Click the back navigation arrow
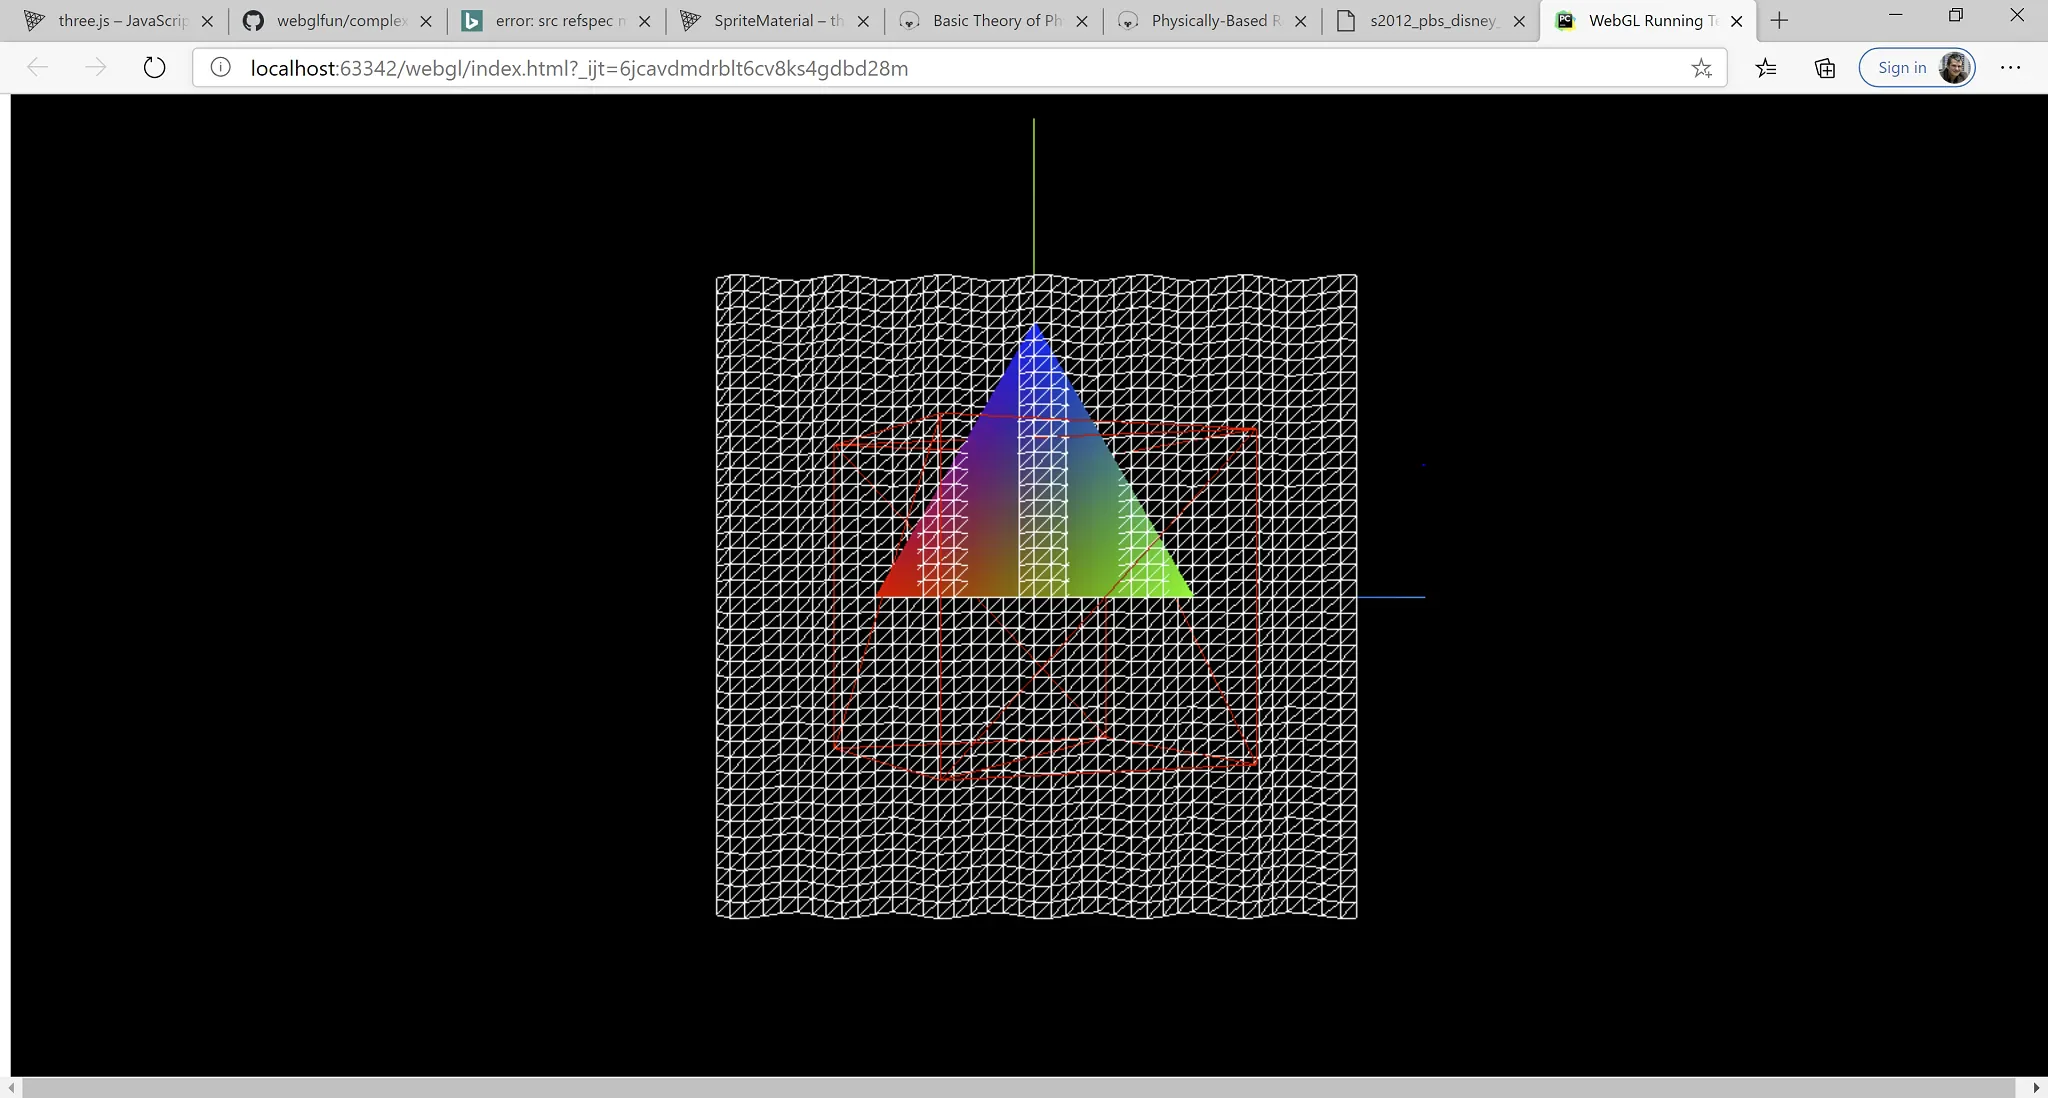 click(x=38, y=68)
